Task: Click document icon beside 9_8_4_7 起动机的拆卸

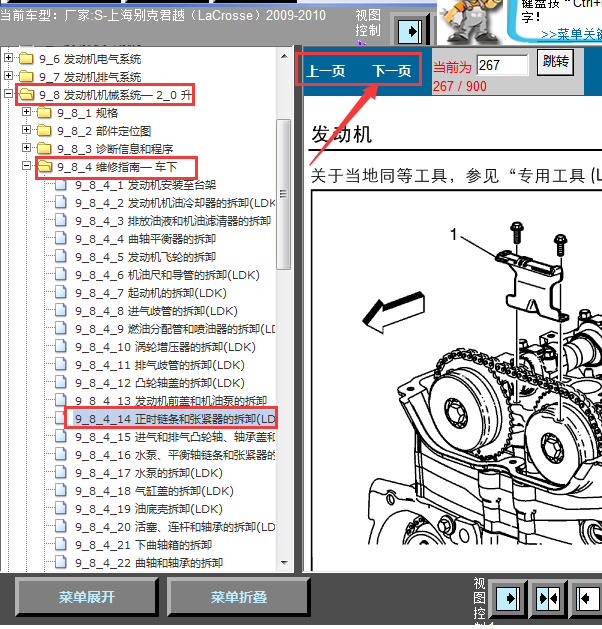Action: point(61,292)
